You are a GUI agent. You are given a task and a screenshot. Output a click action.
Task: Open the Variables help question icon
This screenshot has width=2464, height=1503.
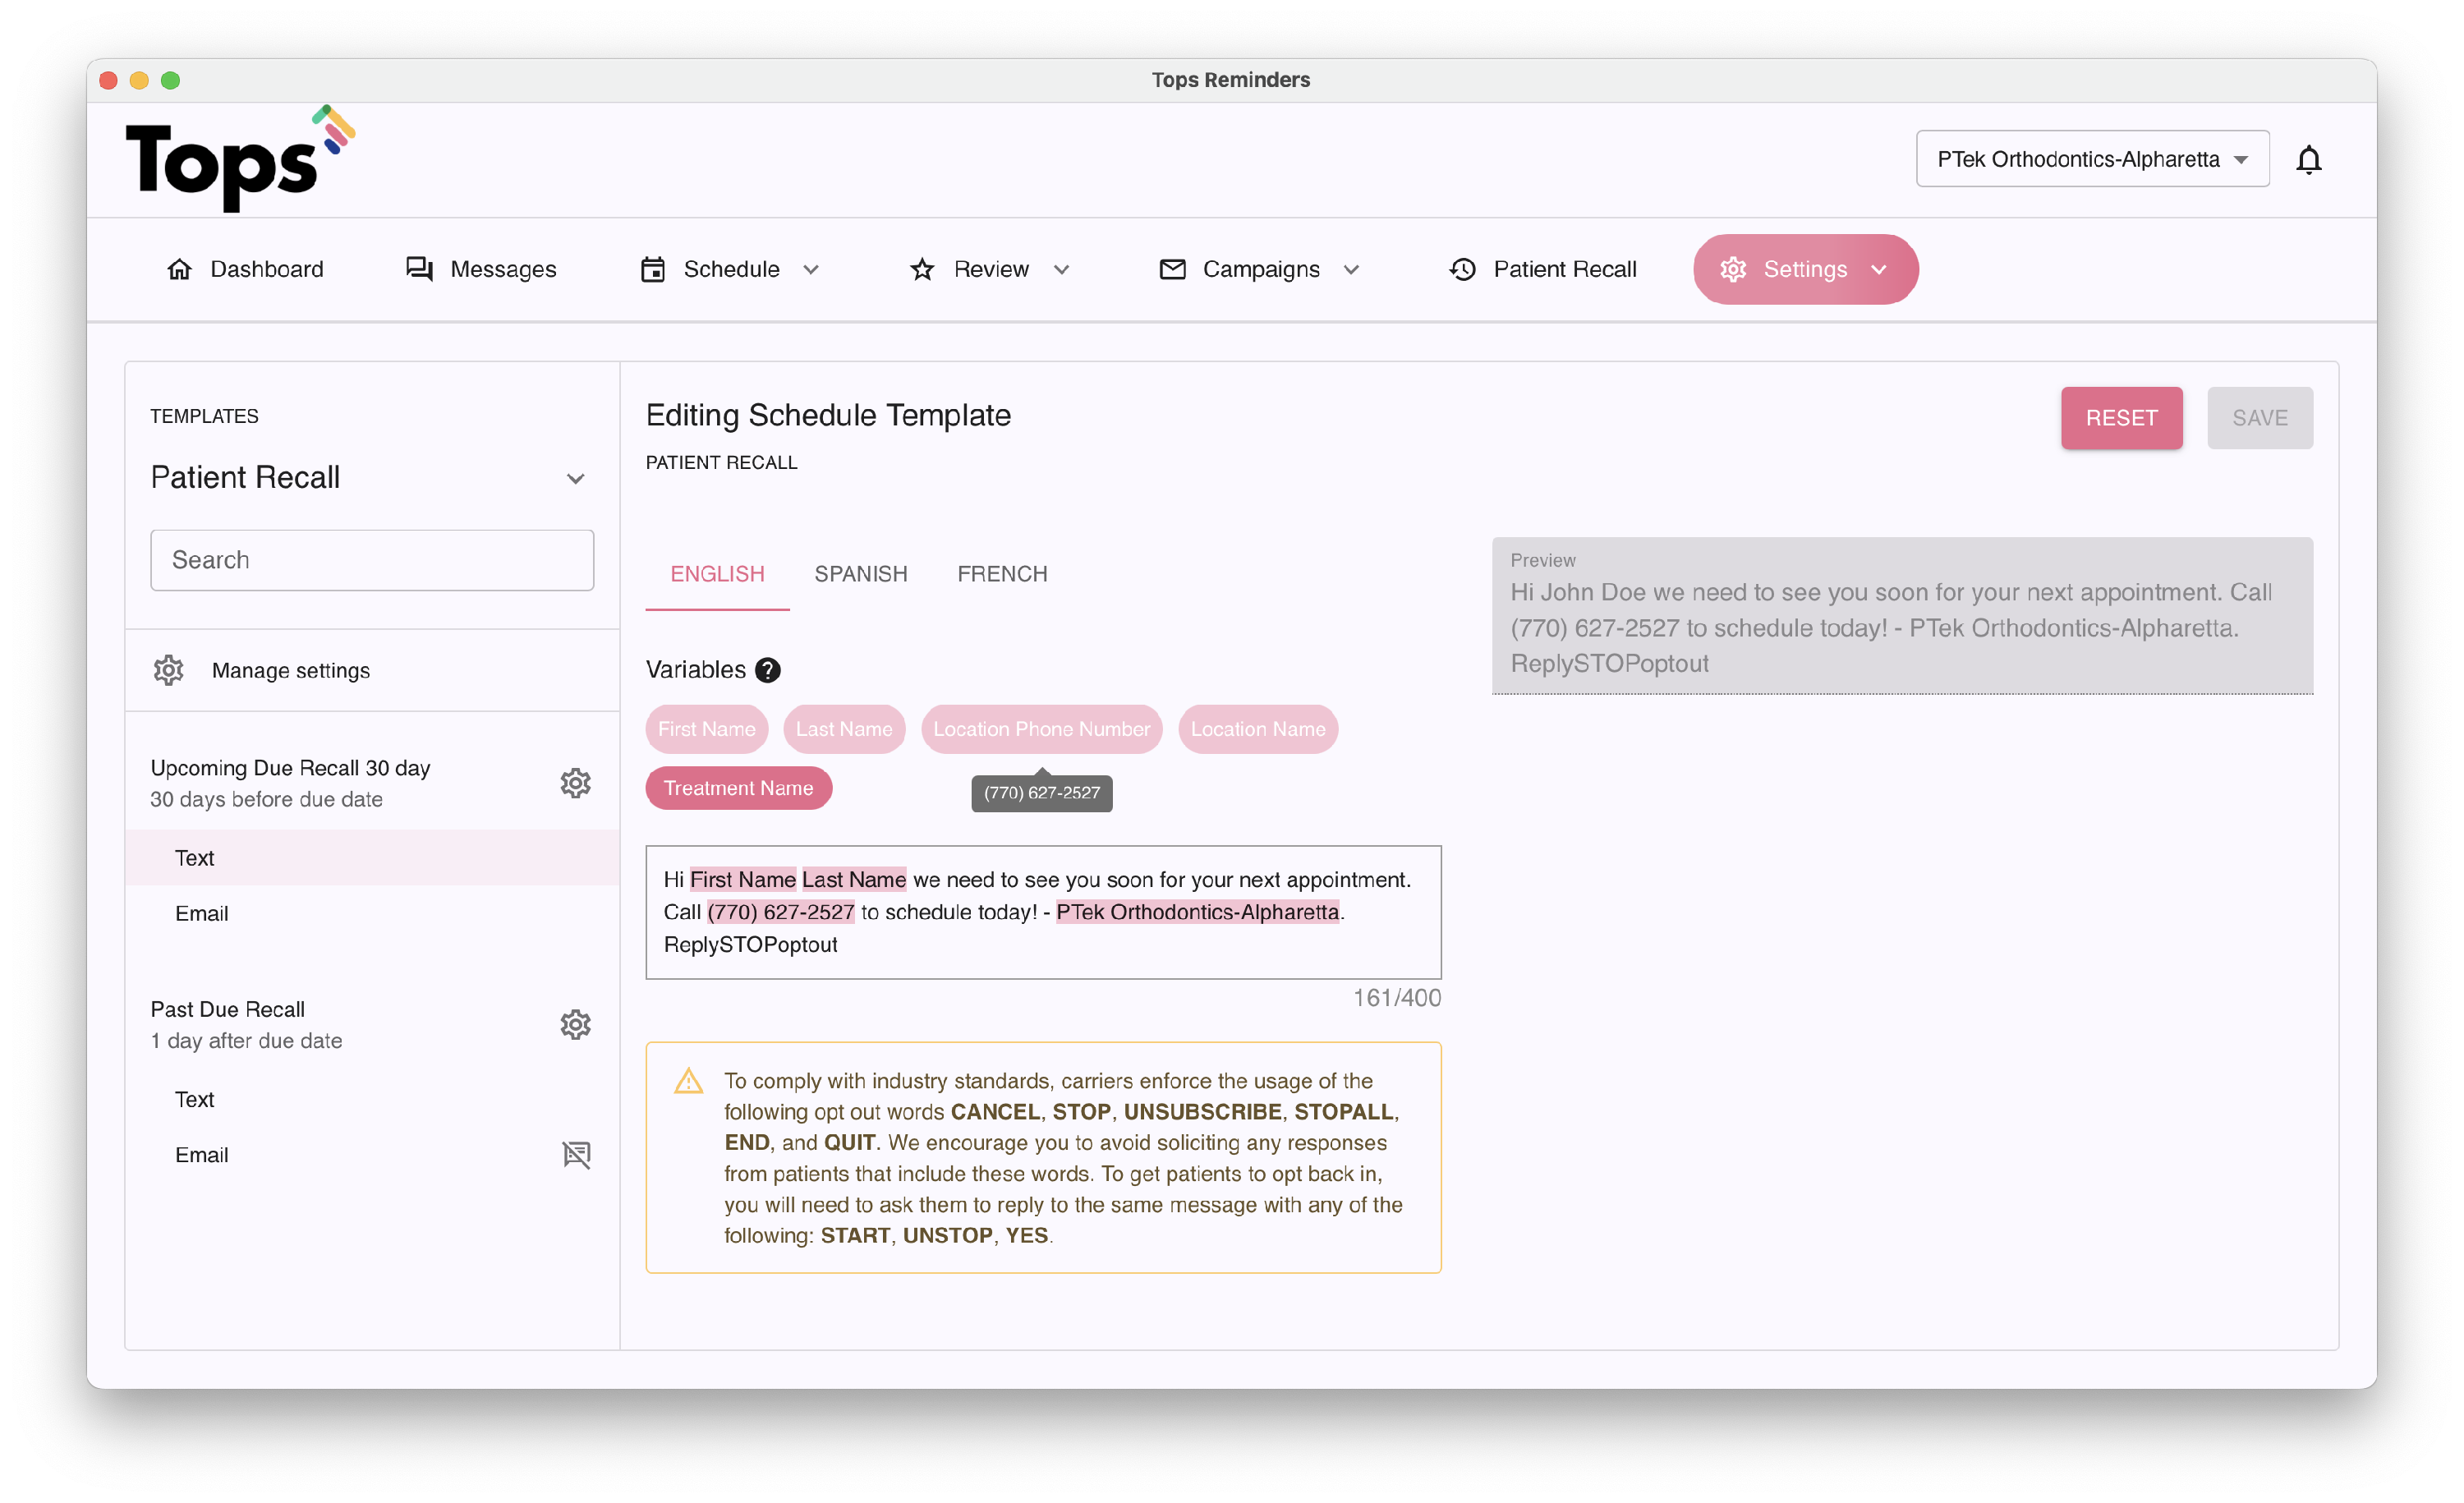767,670
